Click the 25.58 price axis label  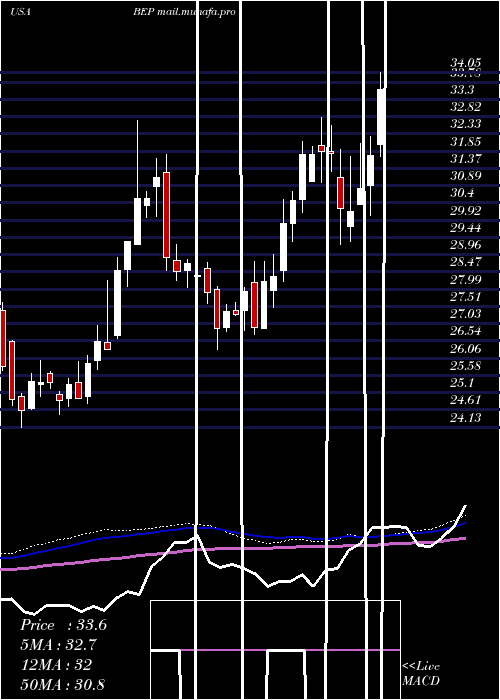(x=465, y=366)
